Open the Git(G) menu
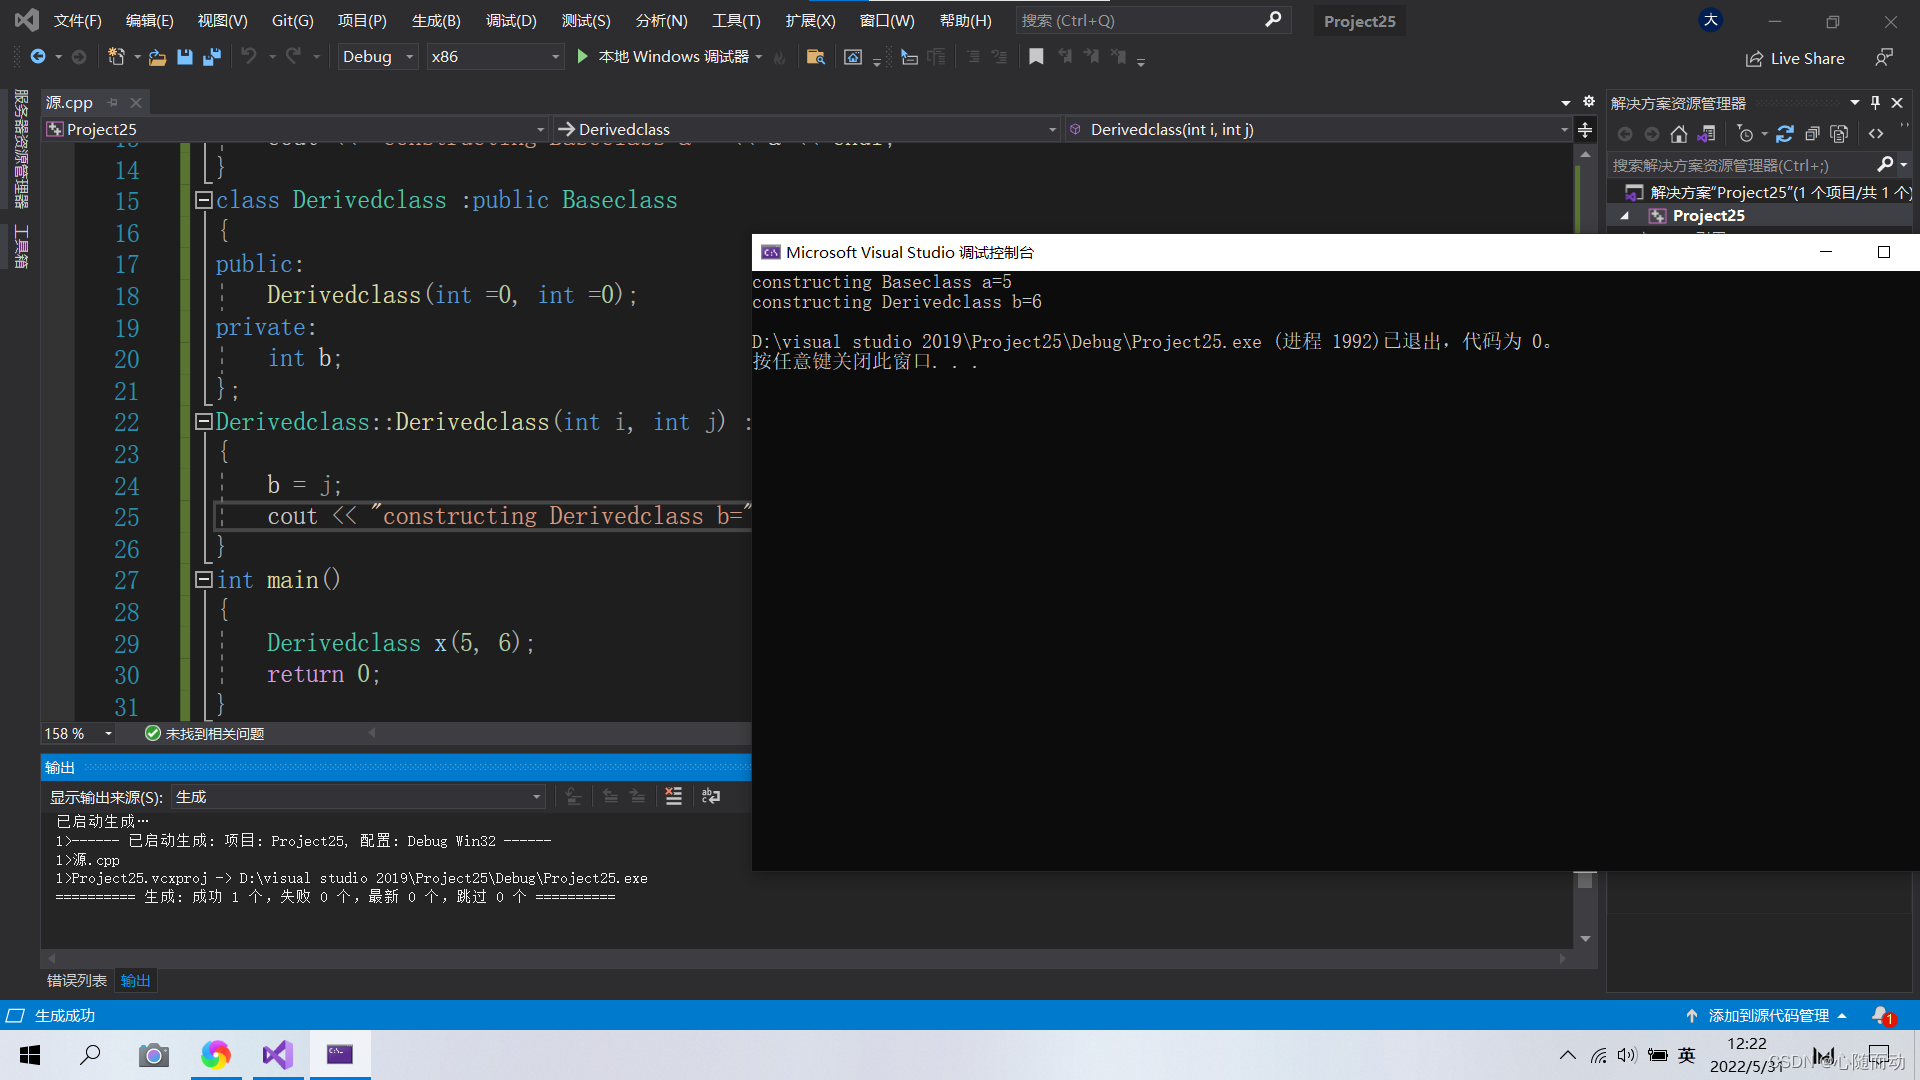The height and width of the screenshot is (1080, 1920). click(293, 21)
